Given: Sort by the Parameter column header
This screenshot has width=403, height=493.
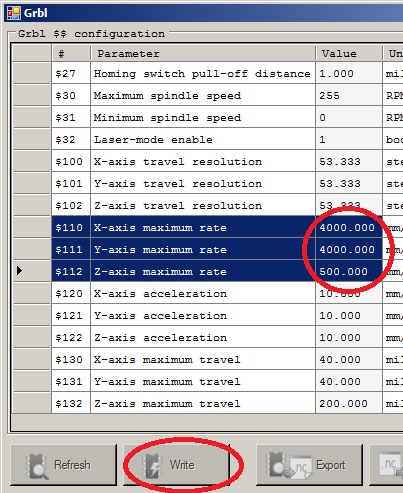Looking at the screenshot, I should [203, 54].
